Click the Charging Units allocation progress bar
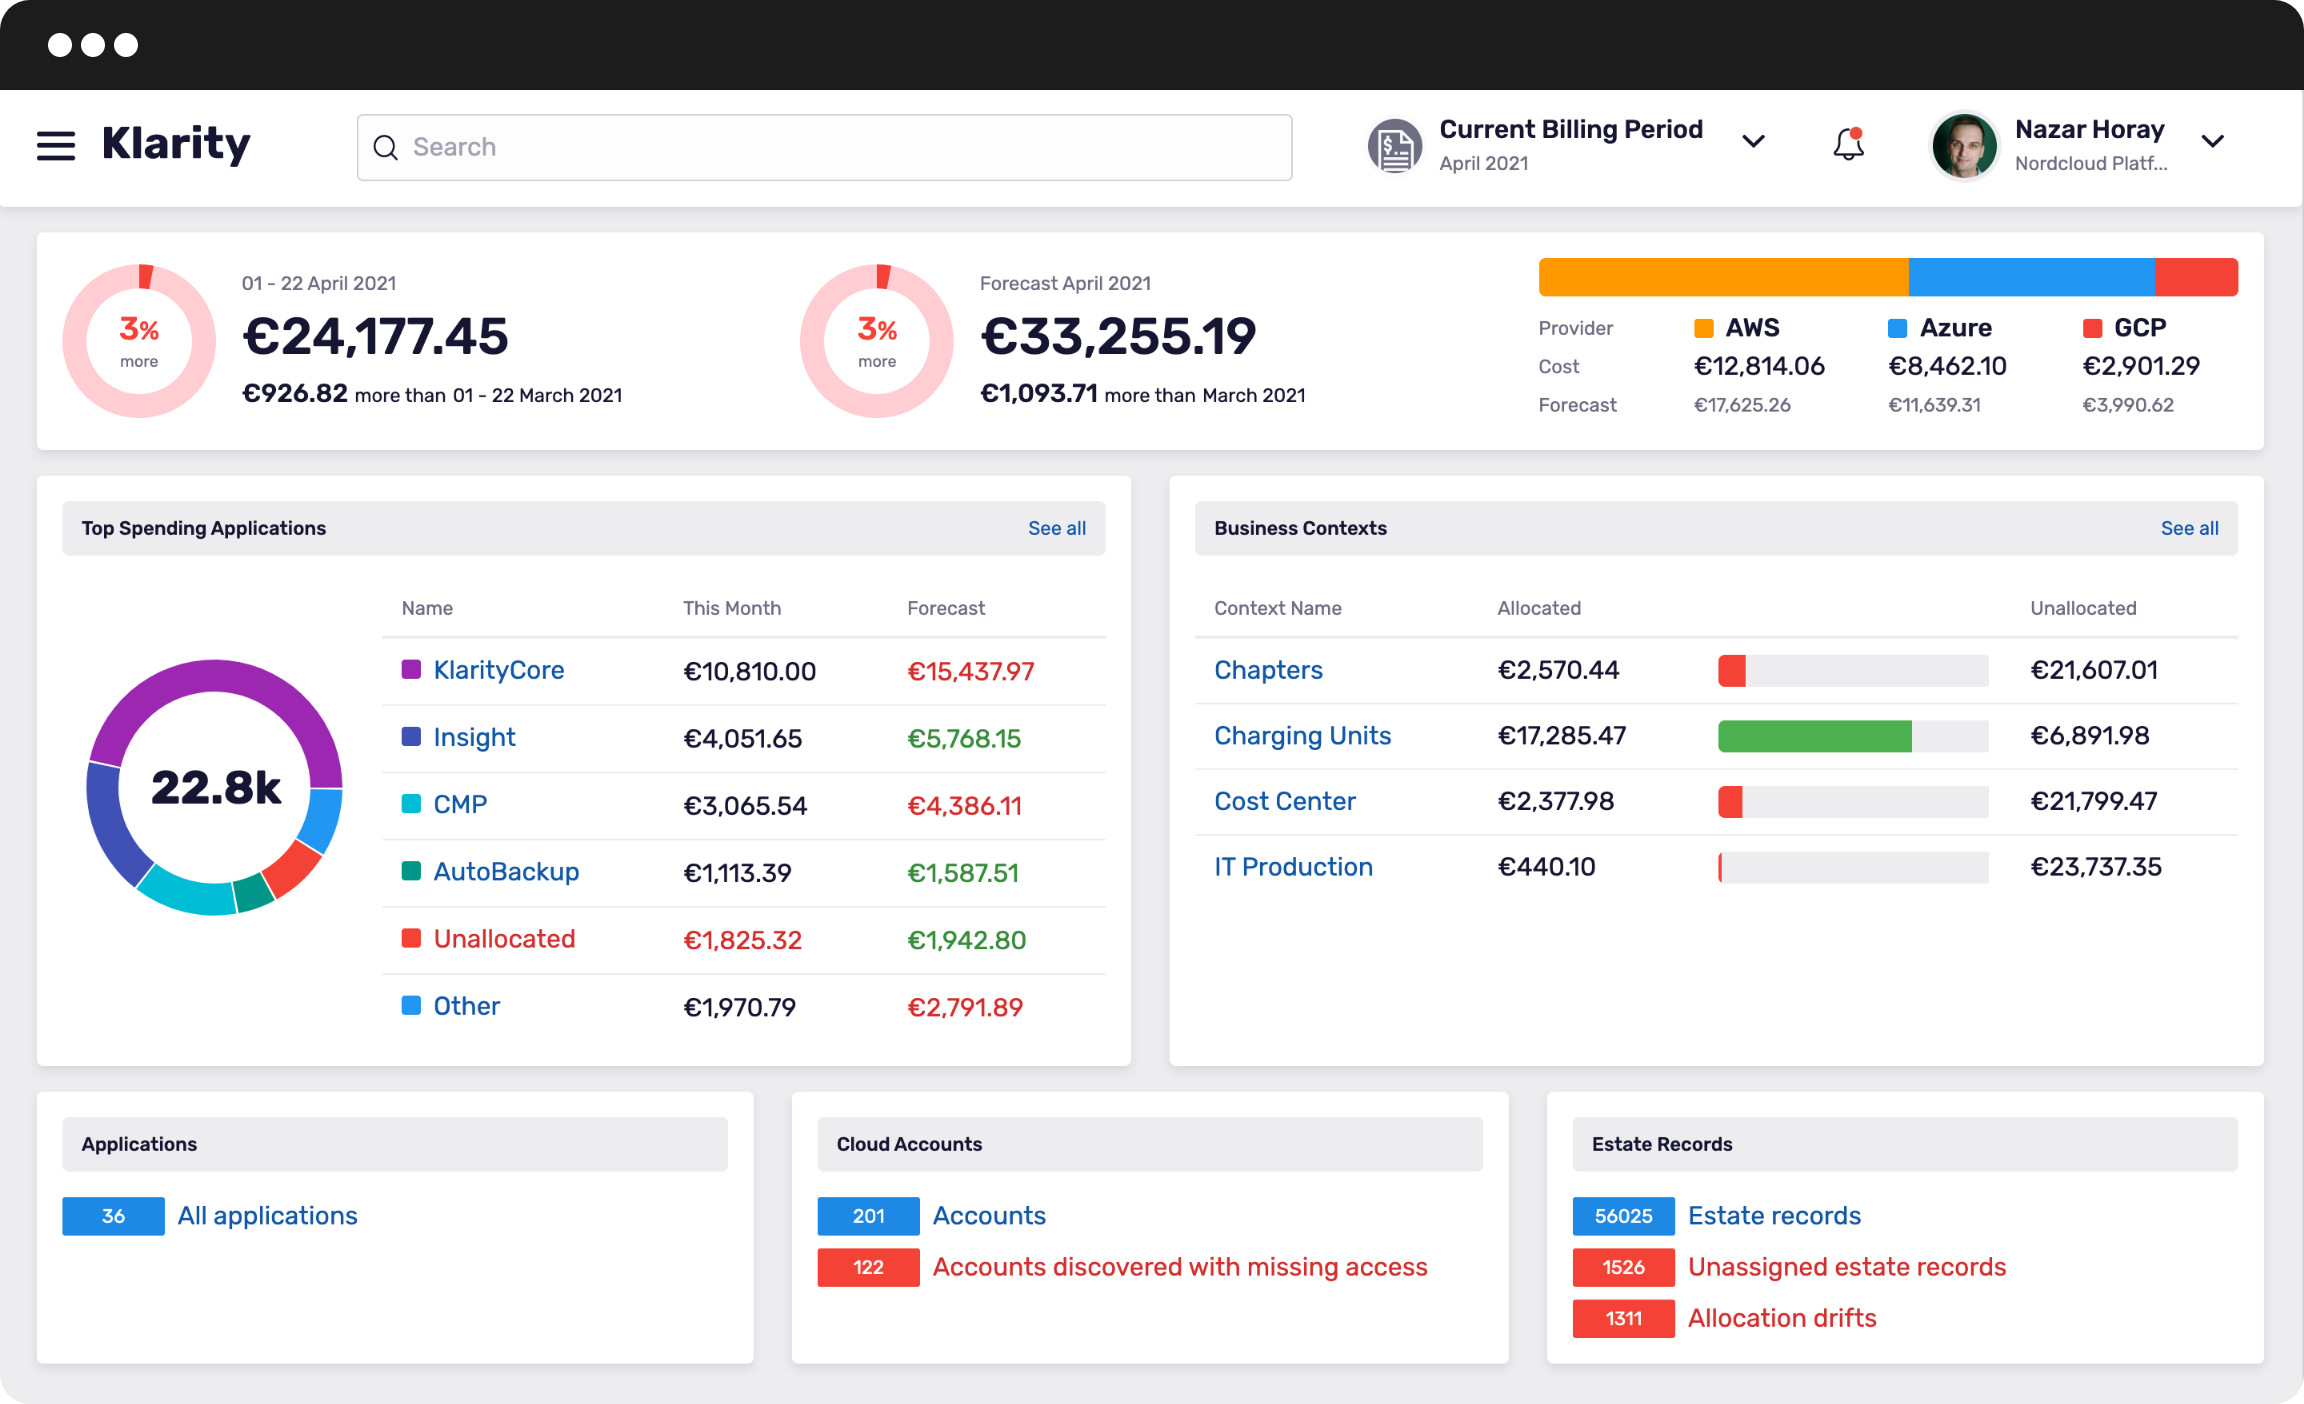This screenshot has height=1404, width=2304. click(x=1852, y=736)
